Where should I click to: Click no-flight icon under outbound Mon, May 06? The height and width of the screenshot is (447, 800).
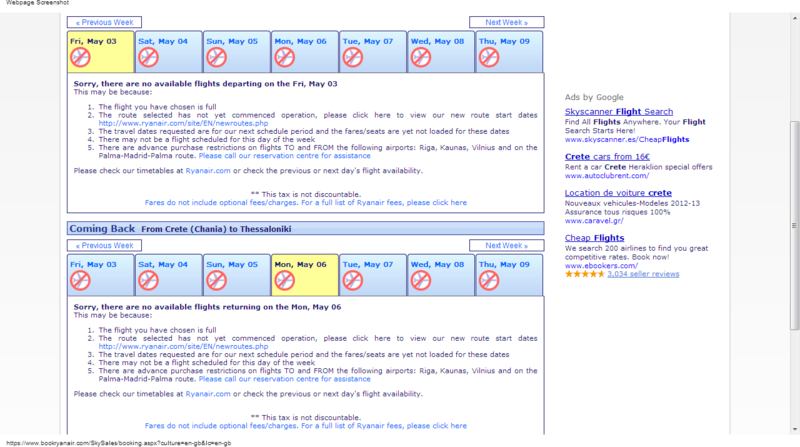(285, 57)
